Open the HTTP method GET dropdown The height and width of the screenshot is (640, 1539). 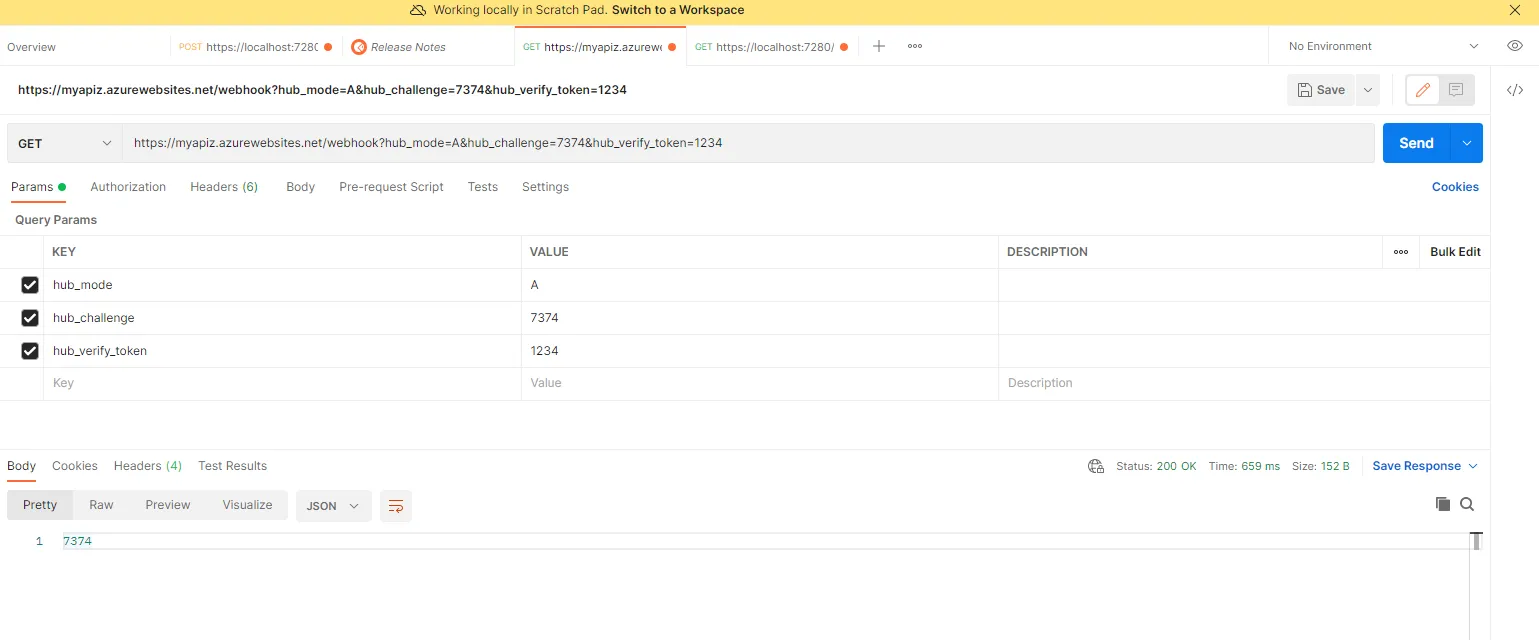click(x=65, y=143)
